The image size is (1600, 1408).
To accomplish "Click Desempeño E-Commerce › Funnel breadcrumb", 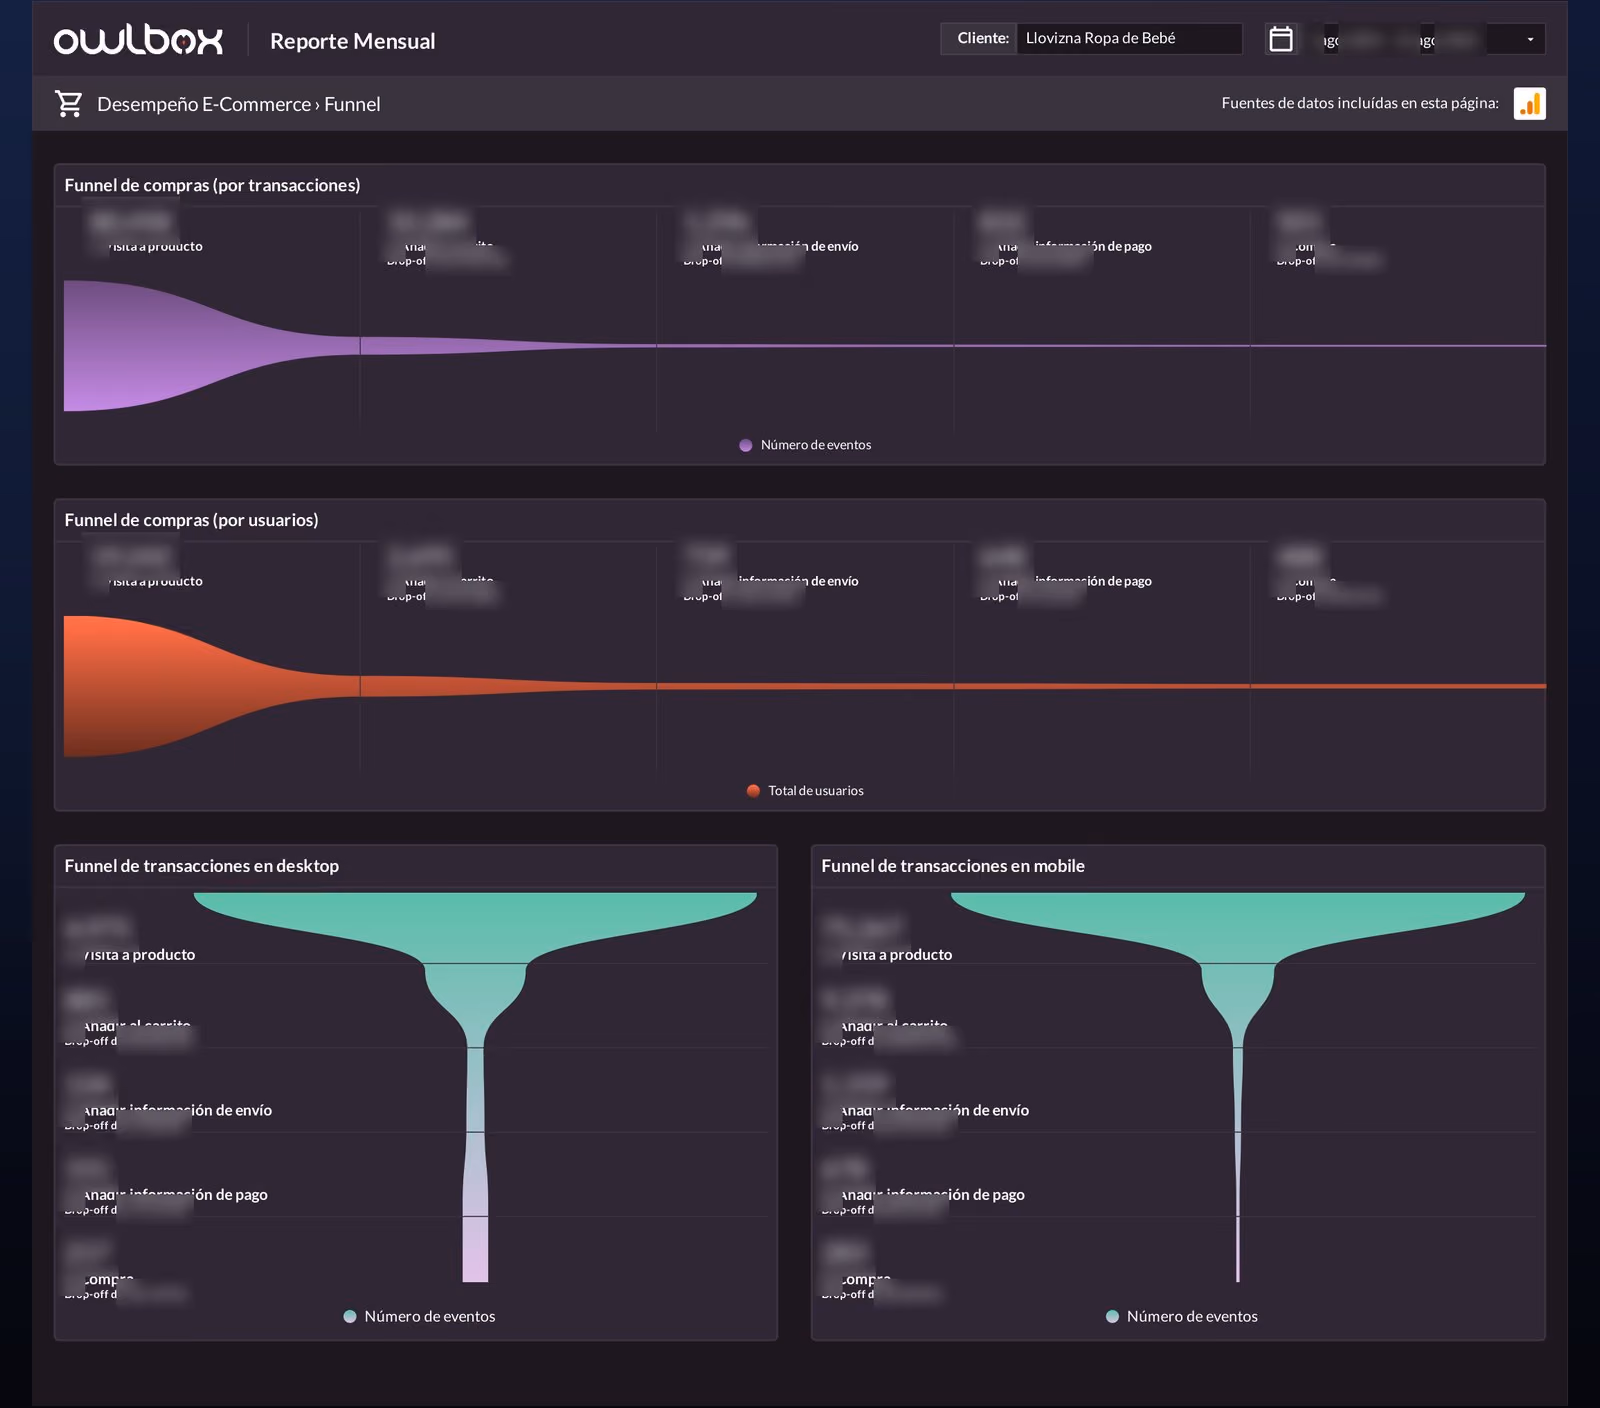I will [x=238, y=104].
